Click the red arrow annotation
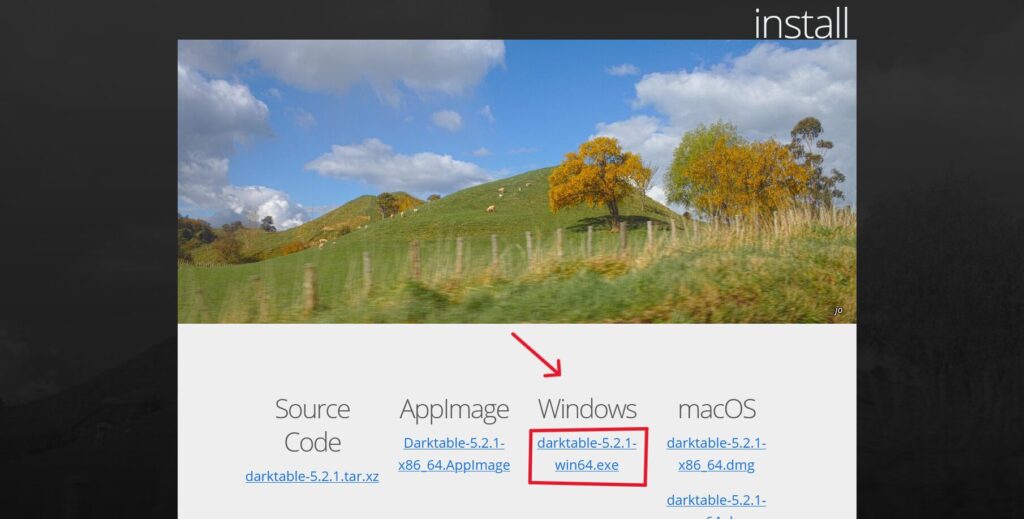Screen dimensions: 1024x519 coord(536,354)
